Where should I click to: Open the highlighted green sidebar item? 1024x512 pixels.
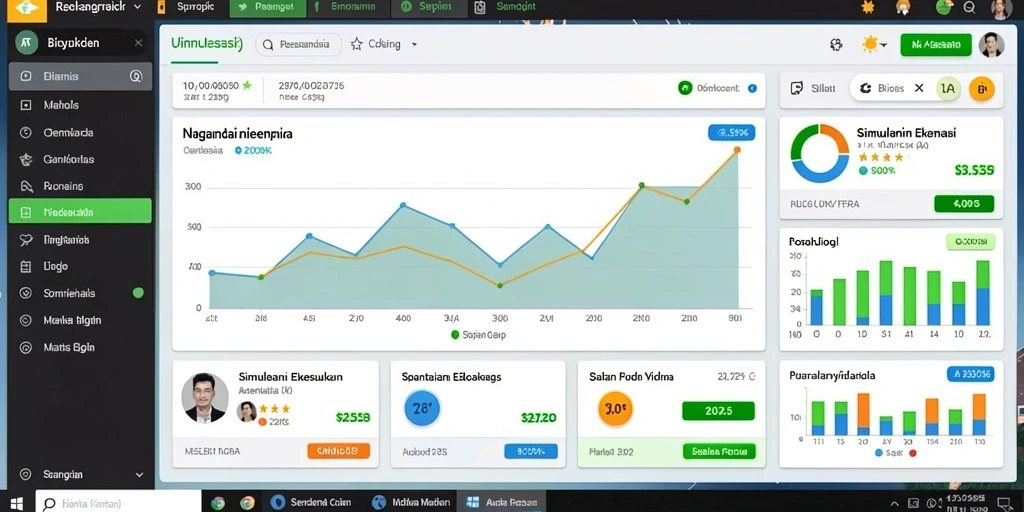[x=80, y=212]
